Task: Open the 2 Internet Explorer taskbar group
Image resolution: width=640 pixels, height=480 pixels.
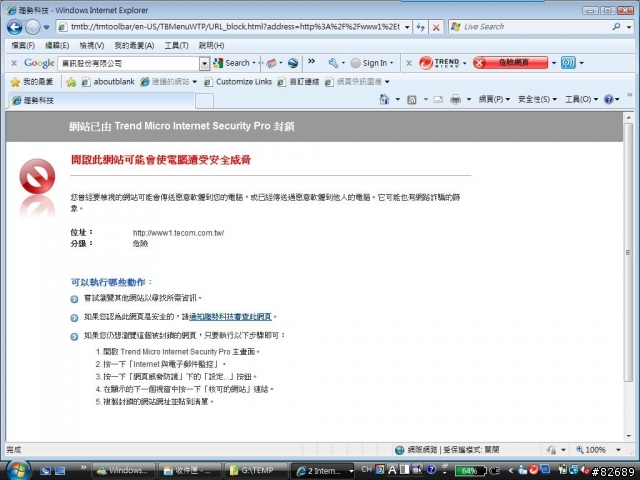Action: pos(322,471)
